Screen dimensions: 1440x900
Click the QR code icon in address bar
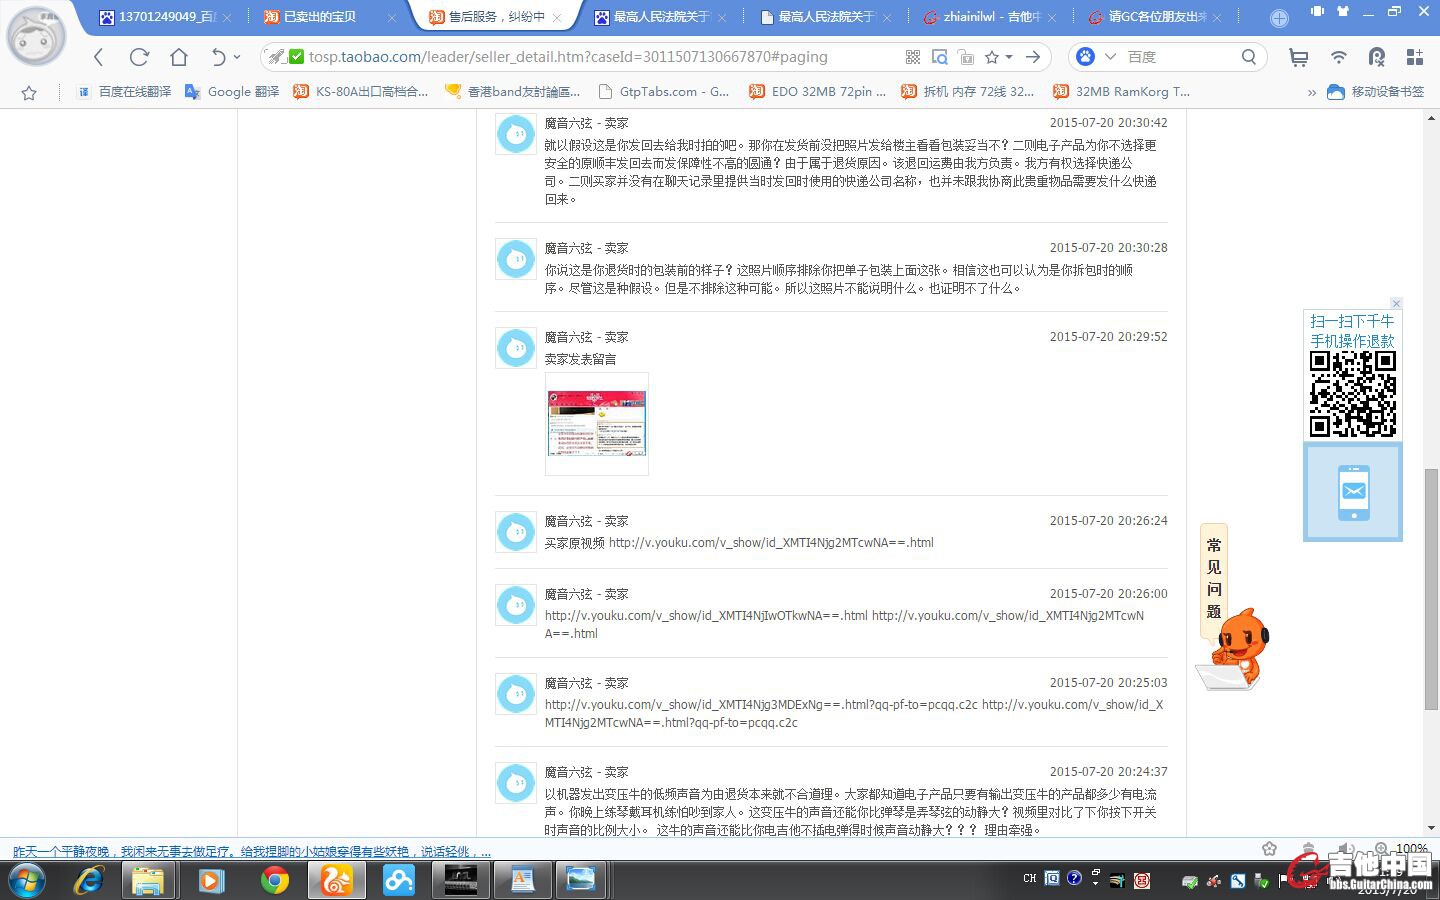[912, 57]
